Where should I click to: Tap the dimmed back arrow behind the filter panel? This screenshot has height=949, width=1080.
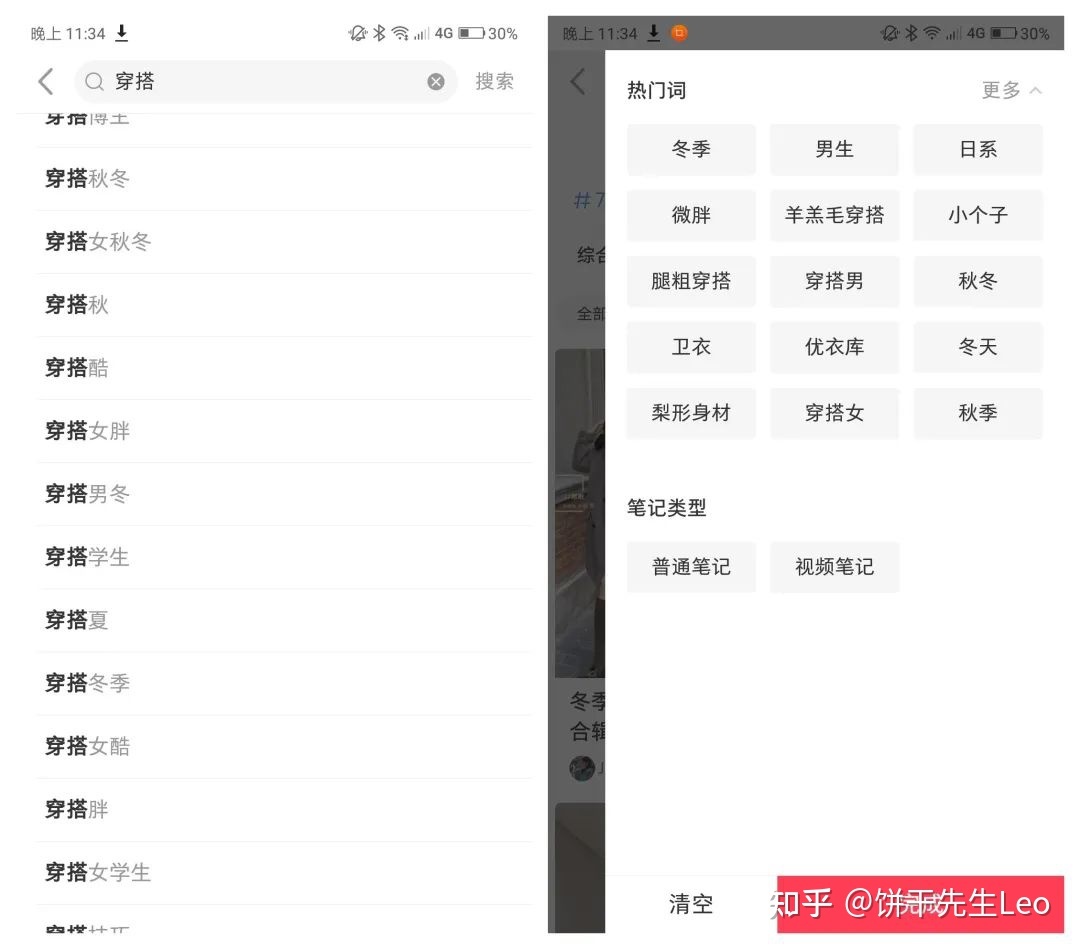(x=578, y=83)
